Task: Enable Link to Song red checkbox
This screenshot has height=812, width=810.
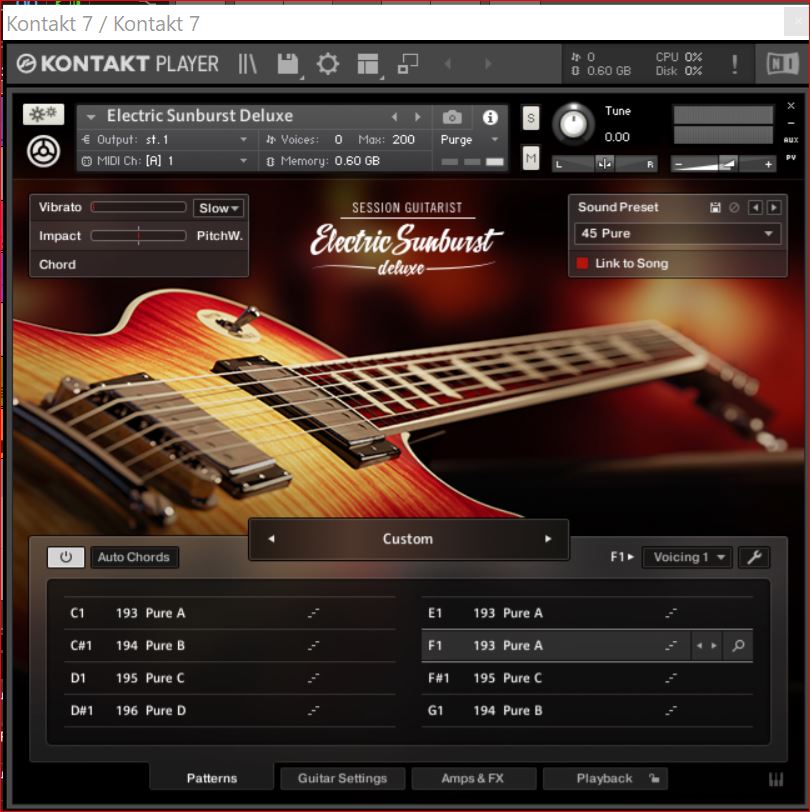Action: pyautogui.click(x=582, y=263)
